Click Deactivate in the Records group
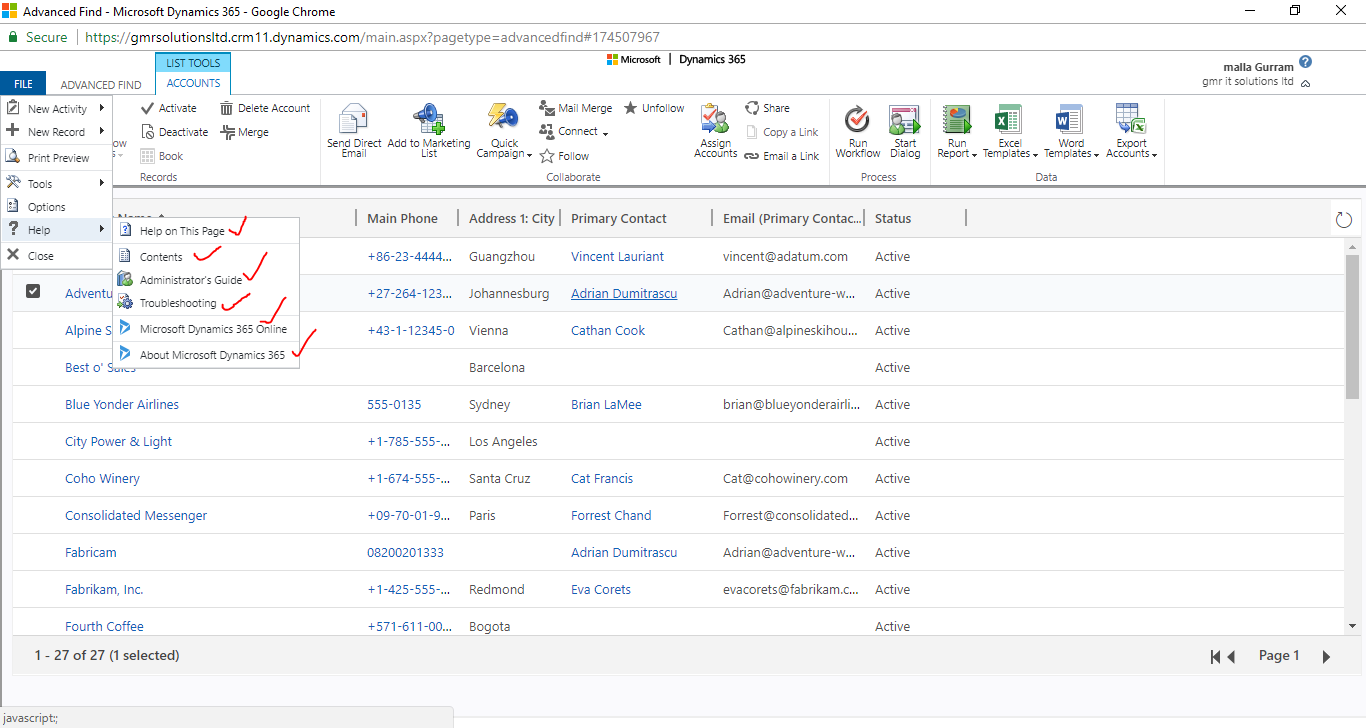 tap(174, 132)
